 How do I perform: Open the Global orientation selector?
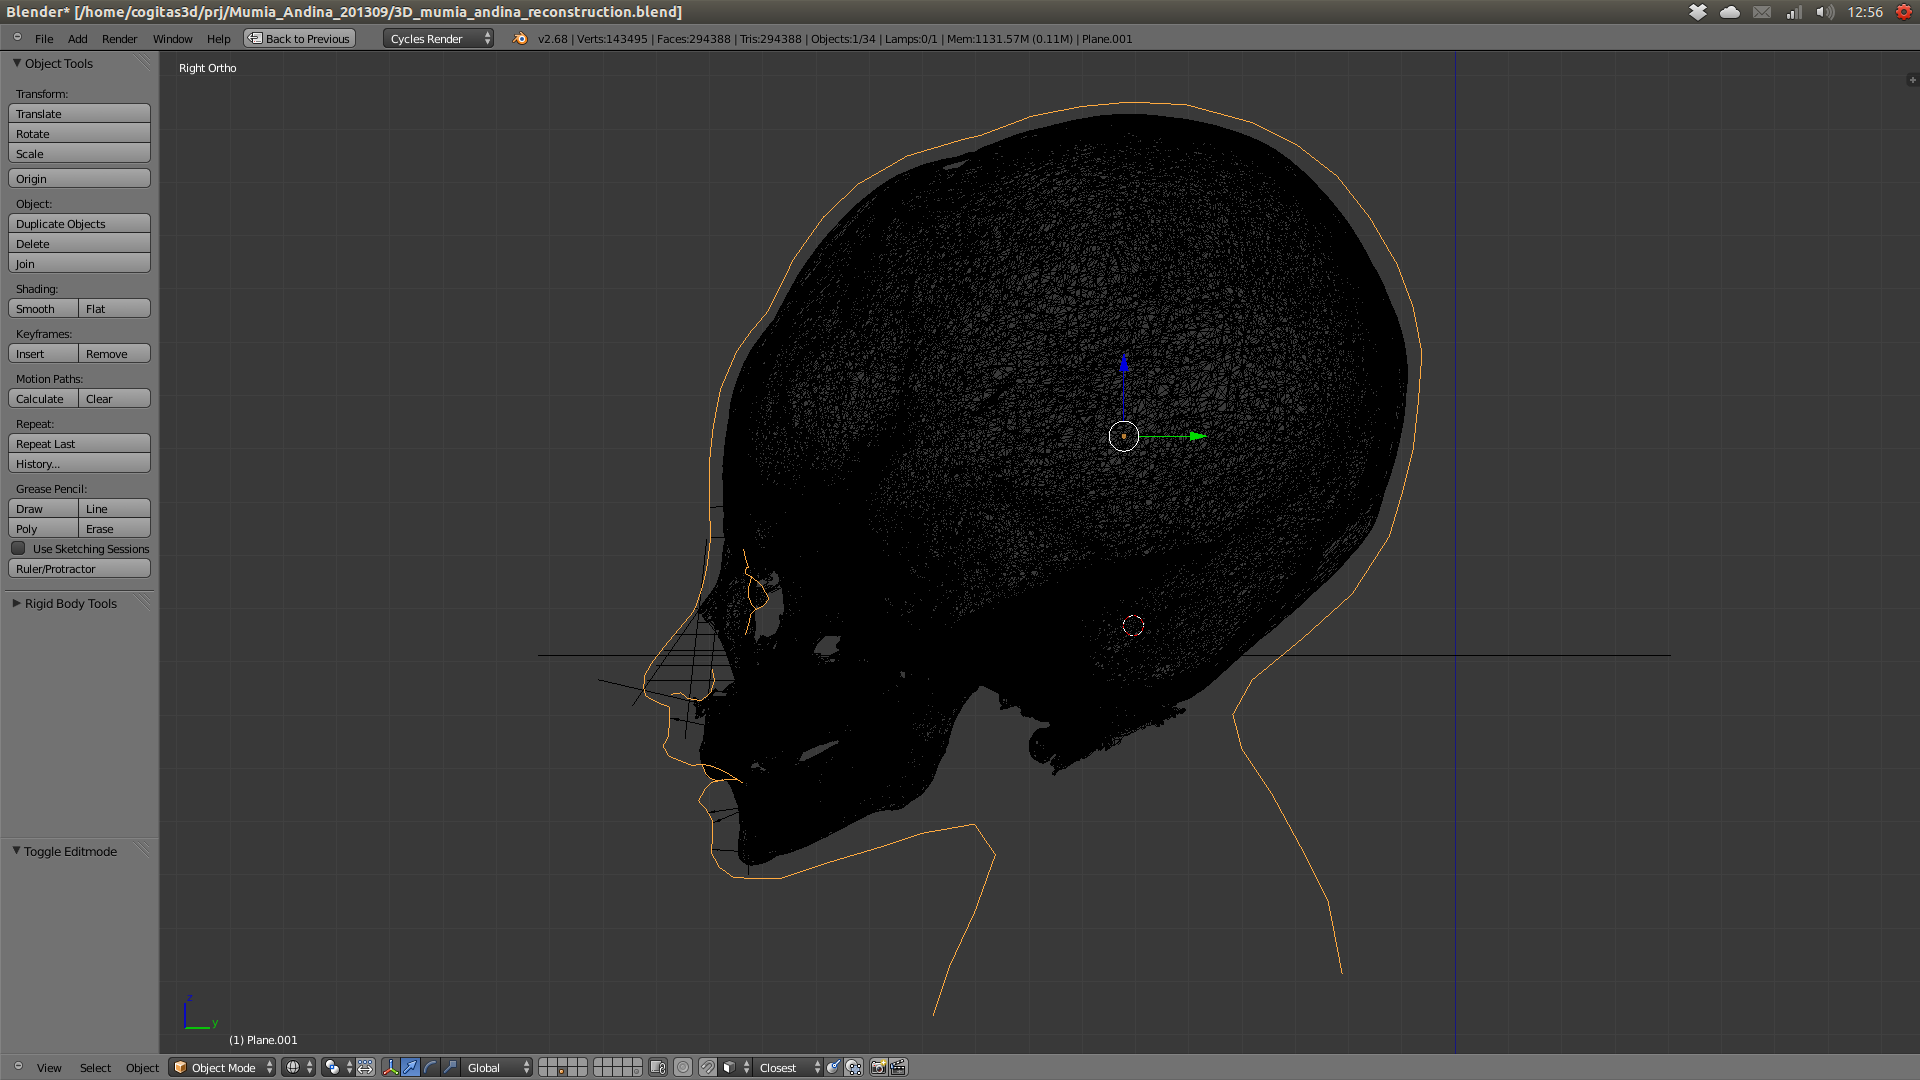point(497,1068)
